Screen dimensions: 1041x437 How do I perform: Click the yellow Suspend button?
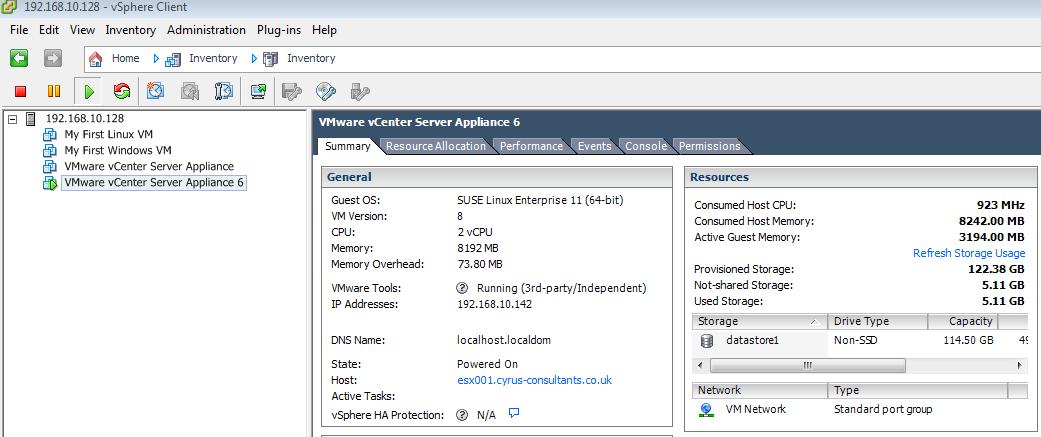[54, 91]
